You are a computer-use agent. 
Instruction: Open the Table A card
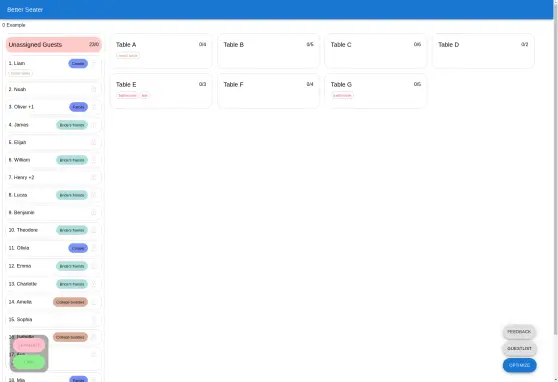click(161, 51)
